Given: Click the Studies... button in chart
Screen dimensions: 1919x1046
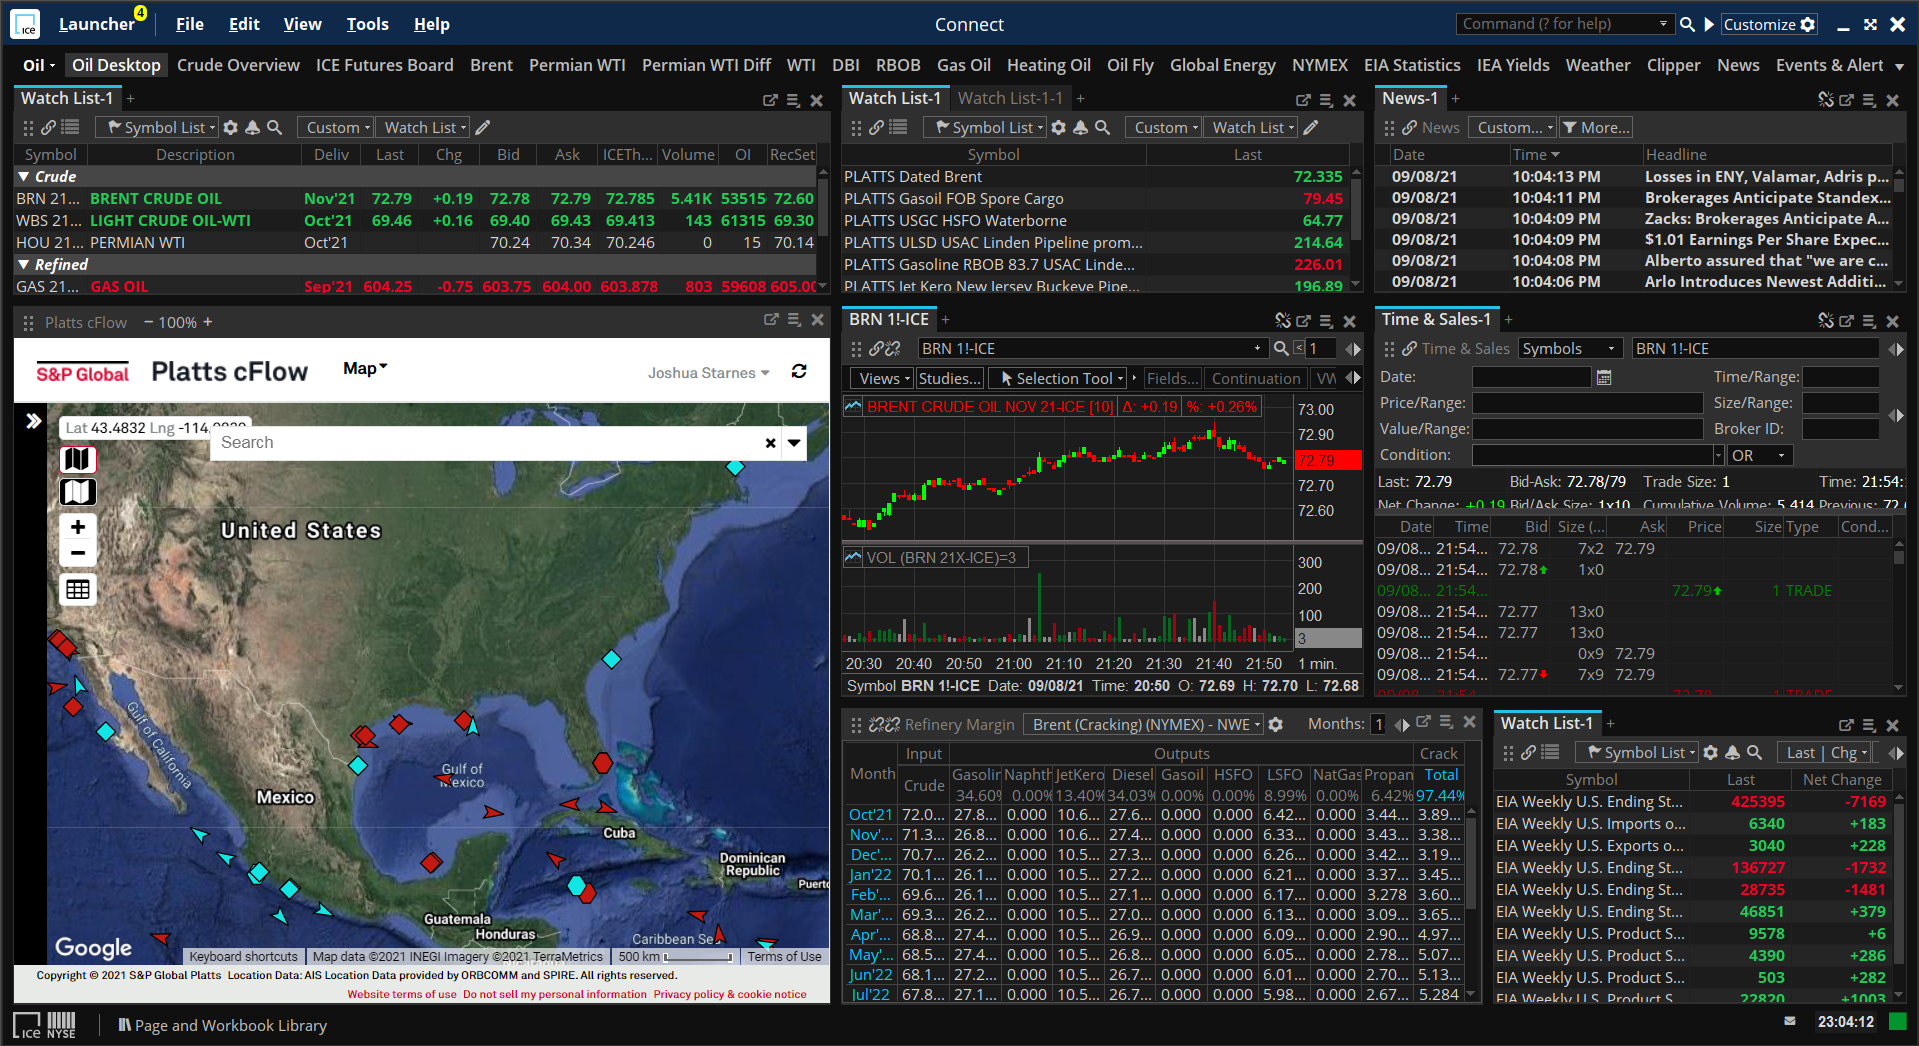Looking at the screenshot, I should coord(950,378).
